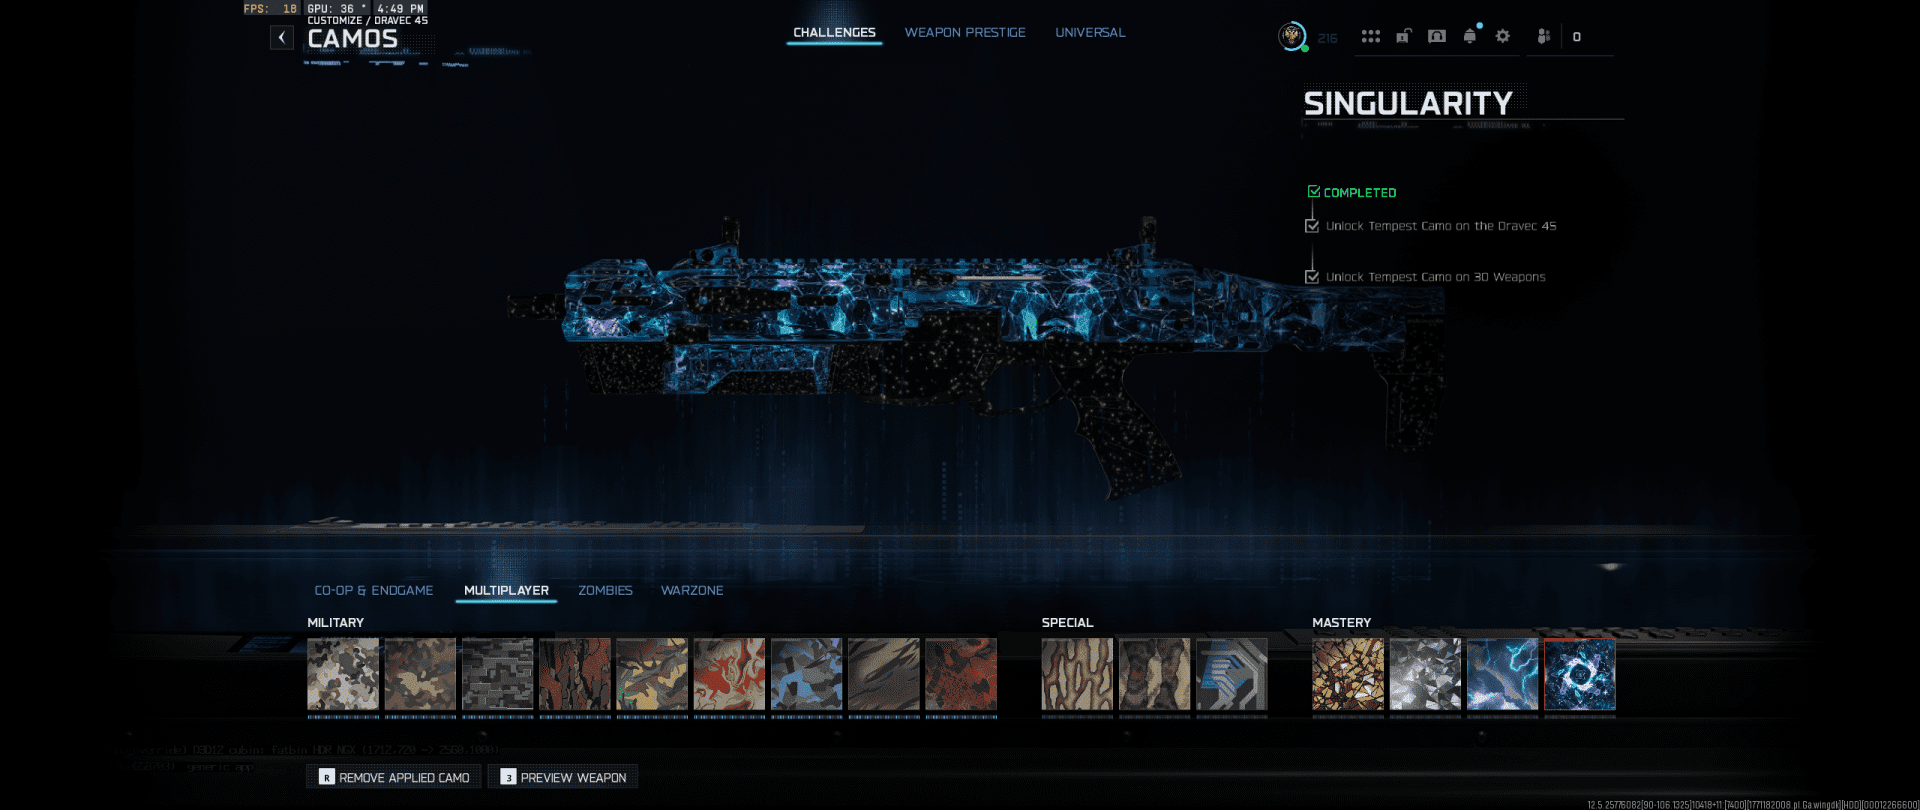
Task: Select the Warzone camo category
Action: [691, 591]
